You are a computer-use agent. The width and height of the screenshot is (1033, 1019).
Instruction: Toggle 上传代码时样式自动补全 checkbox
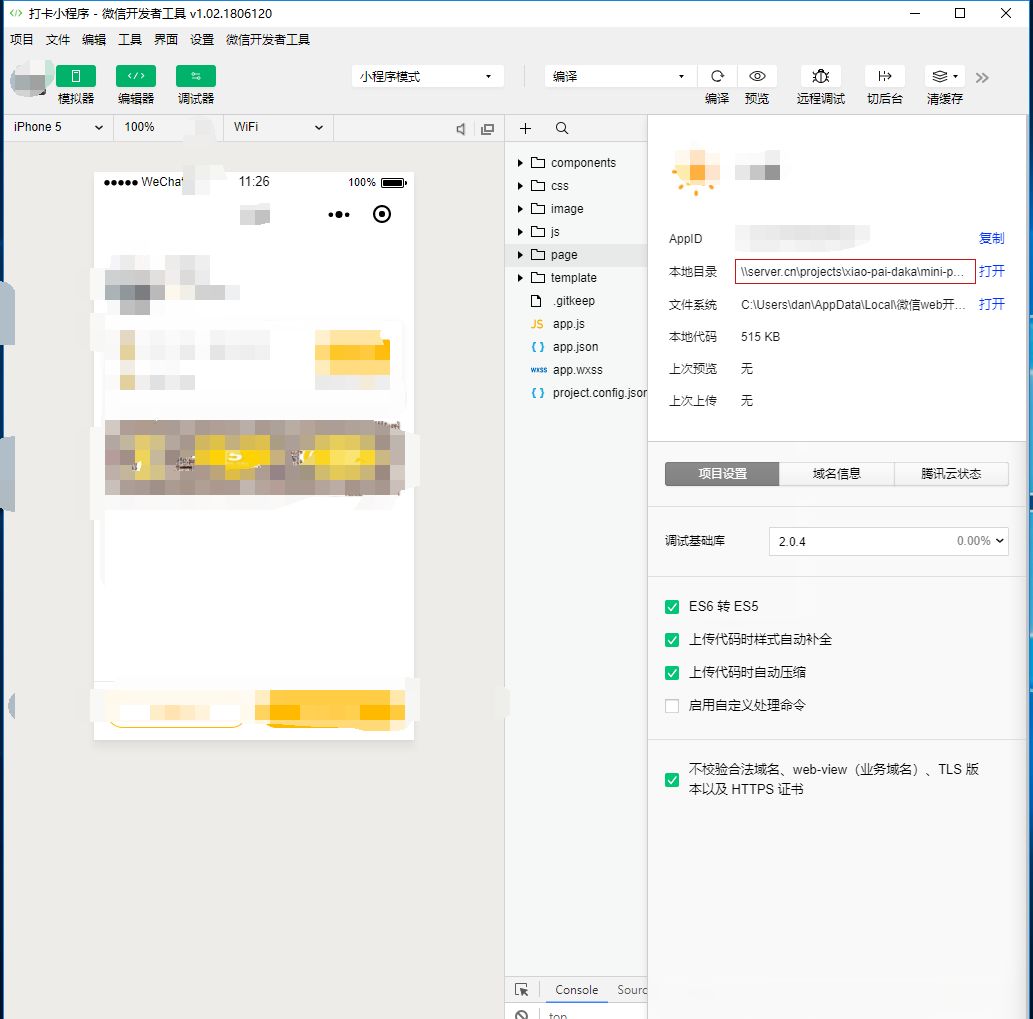pyautogui.click(x=672, y=640)
